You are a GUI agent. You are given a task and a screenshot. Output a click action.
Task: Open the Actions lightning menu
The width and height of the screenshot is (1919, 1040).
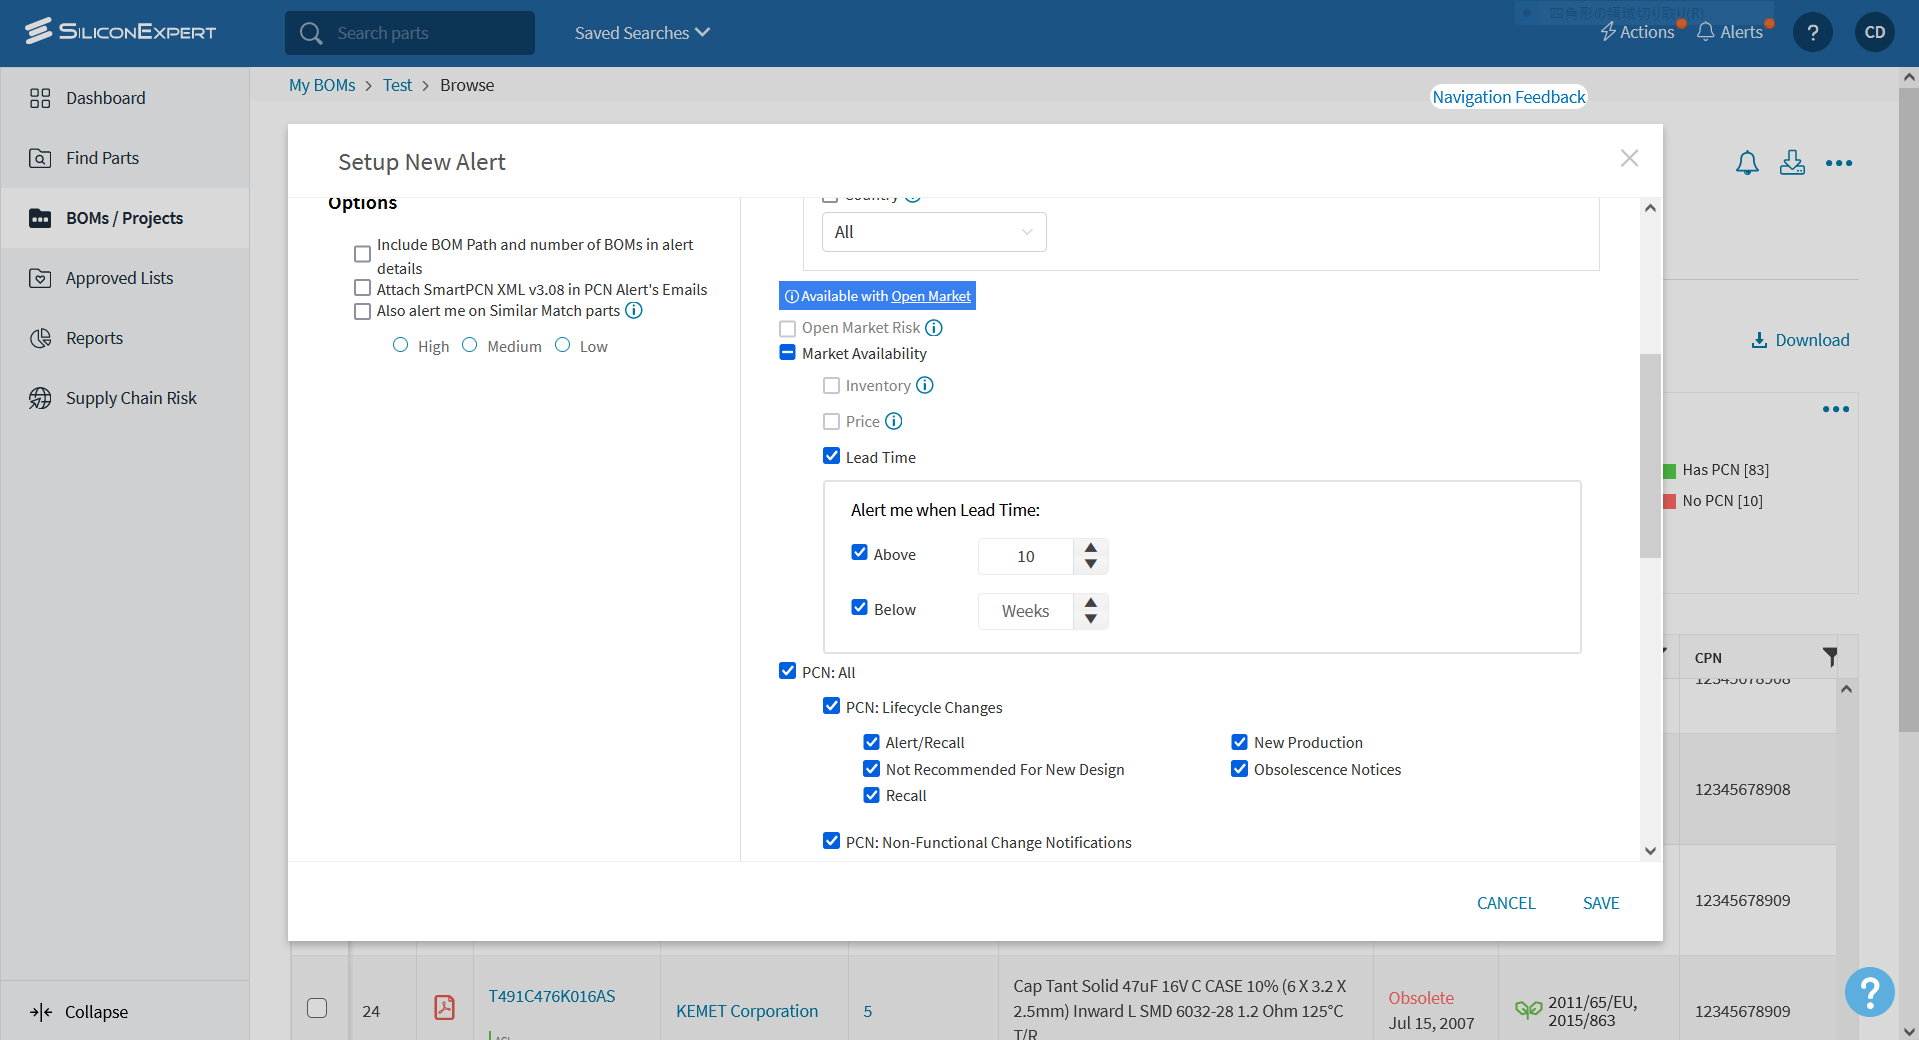point(1637,32)
